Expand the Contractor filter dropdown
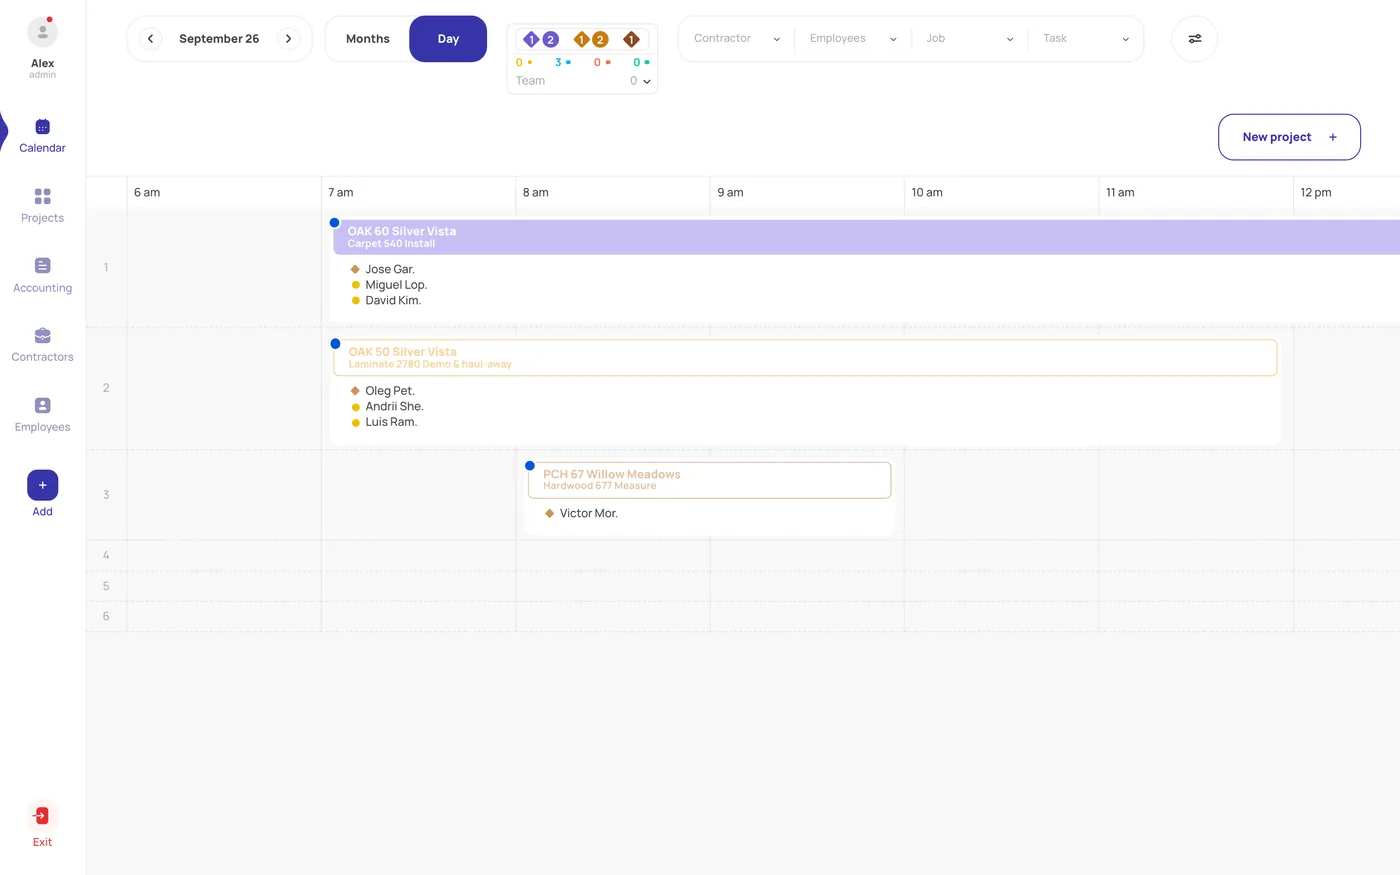Screen dimensions: 1400x875 737,39
